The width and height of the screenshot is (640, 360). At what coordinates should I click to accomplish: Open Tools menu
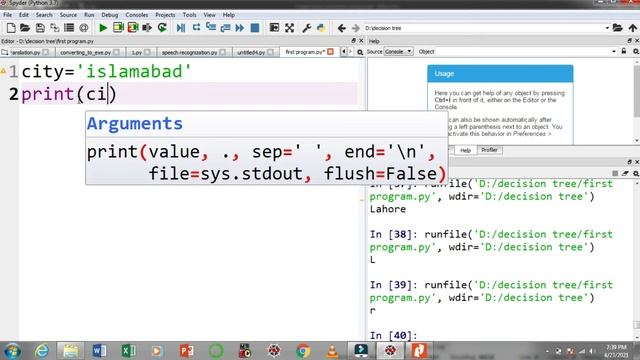[x=189, y=15]
